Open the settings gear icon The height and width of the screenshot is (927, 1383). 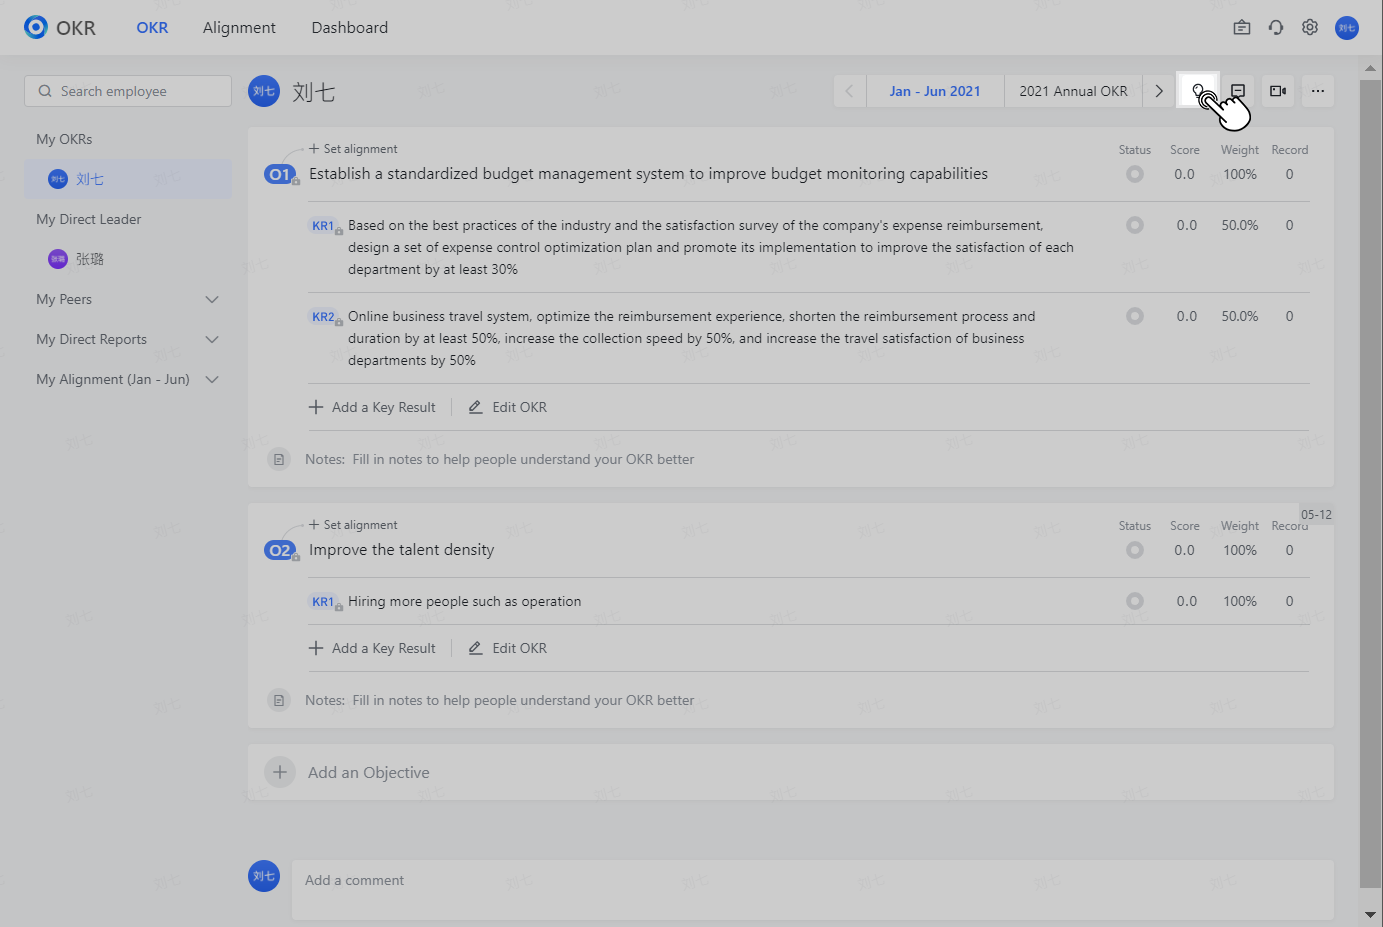click(x=1310, y=28)
